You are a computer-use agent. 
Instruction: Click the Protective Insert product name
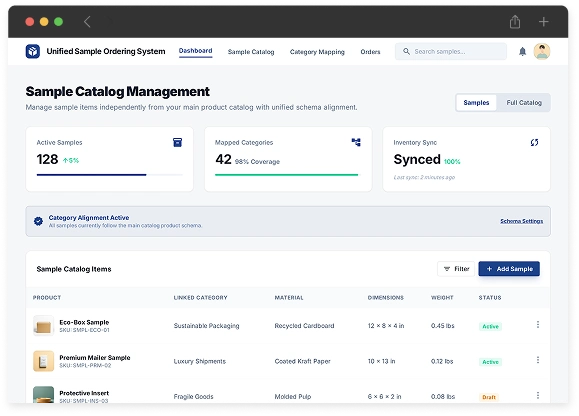click(x=84, y=393)
